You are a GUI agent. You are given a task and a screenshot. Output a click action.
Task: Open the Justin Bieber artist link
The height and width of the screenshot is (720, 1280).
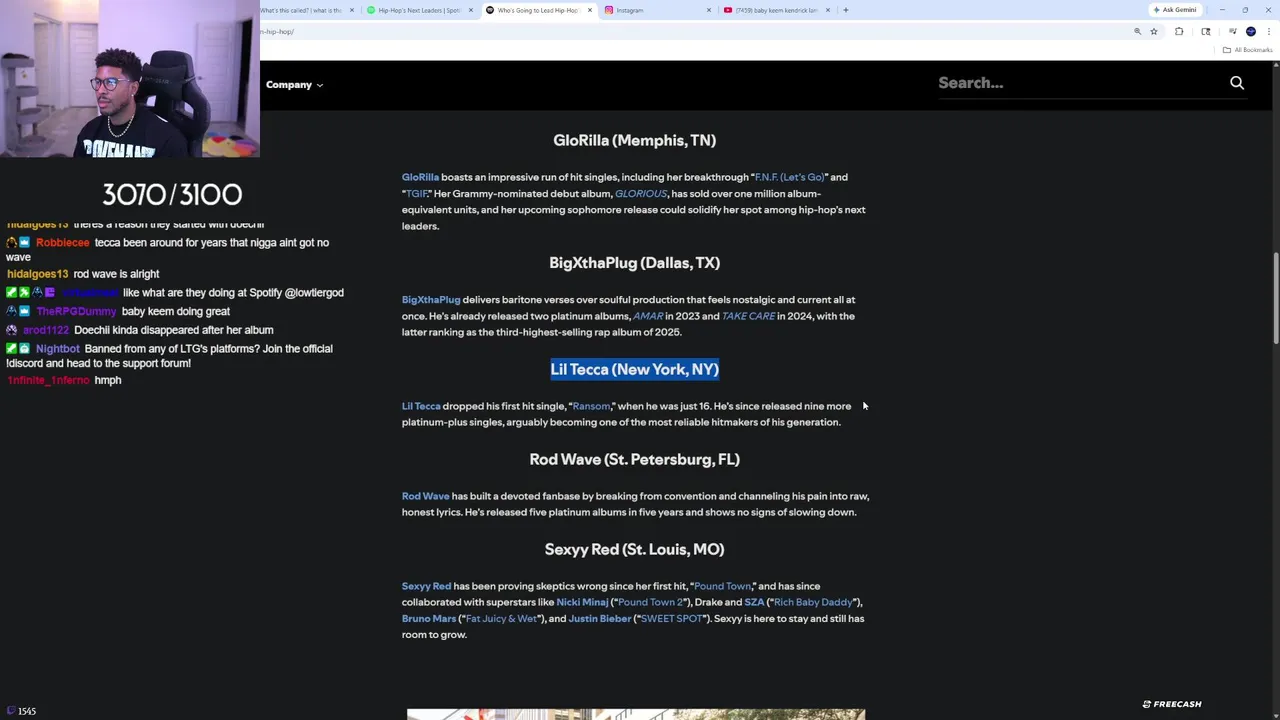(x=600, y=618)
